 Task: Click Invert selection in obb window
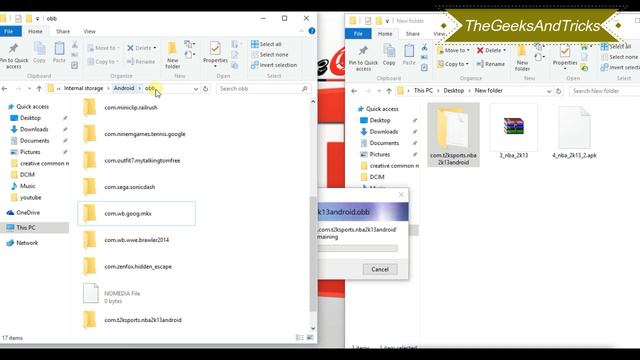[273, 65]
